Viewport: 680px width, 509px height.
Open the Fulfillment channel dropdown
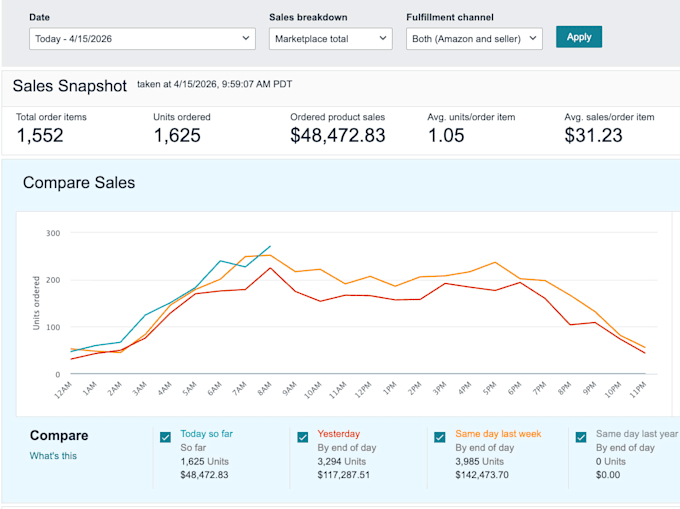coord(474,39)
